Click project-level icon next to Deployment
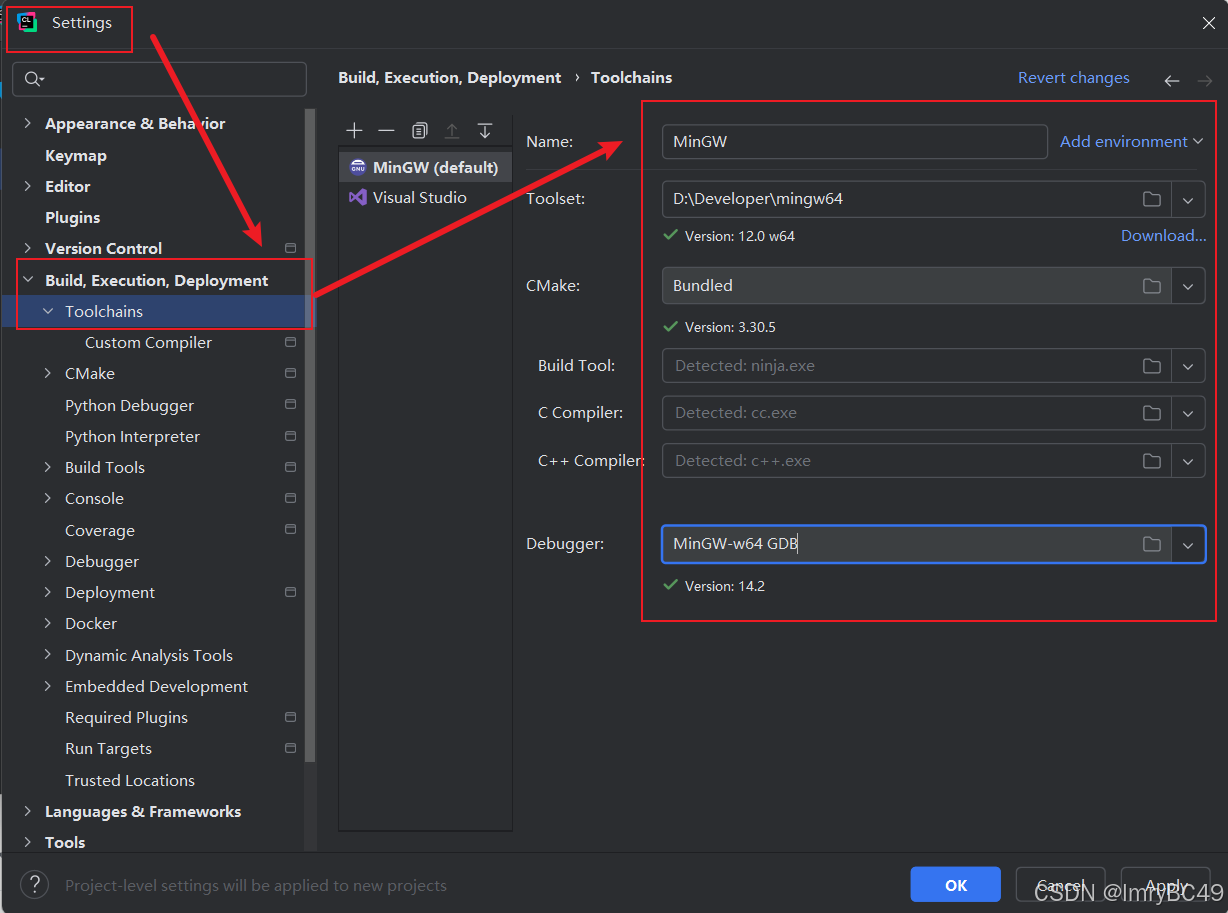The width and height of the screenshot is (1228, 913). tap(291, 592)
